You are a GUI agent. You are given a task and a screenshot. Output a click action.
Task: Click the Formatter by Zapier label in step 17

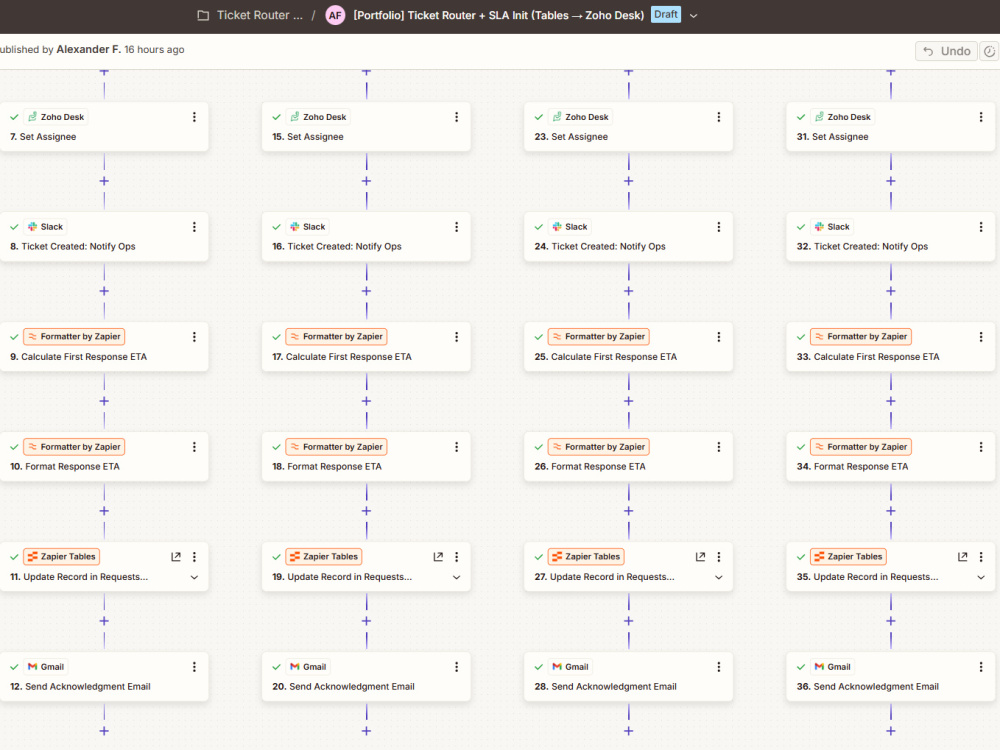point(336,337)
